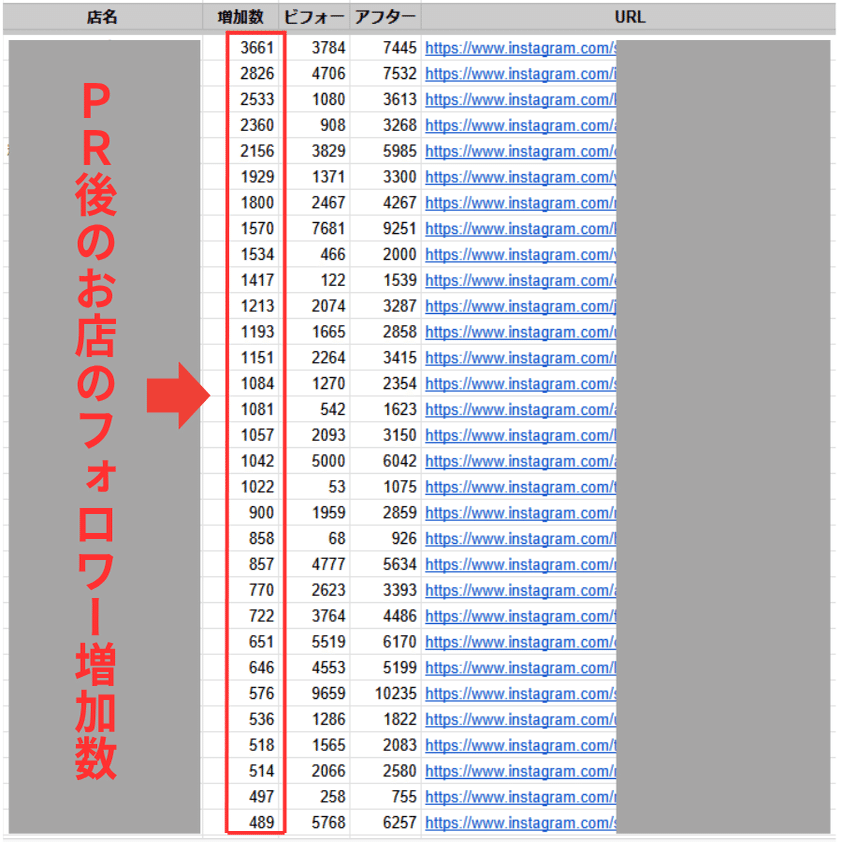
Task: Open the Instagram link beside increase 1022
Action: point(519,487)
